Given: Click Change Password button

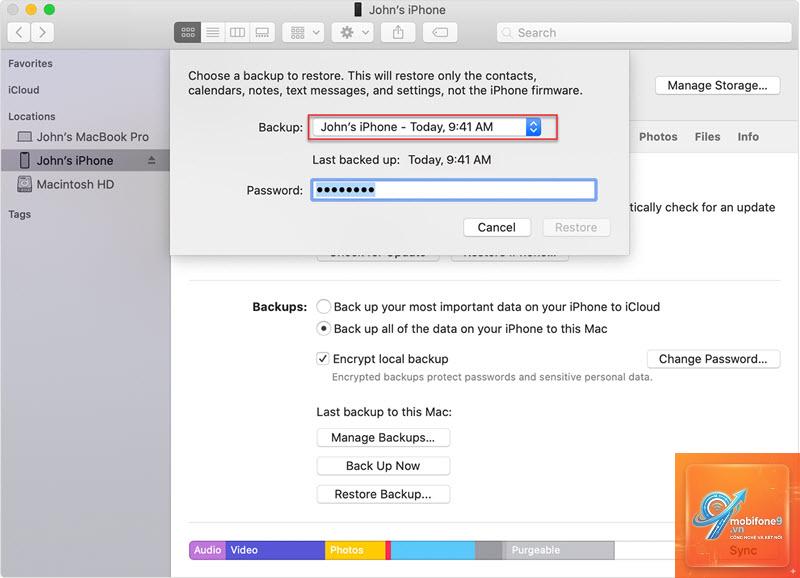Looking at the screenshot, I should tap(713, 359).
